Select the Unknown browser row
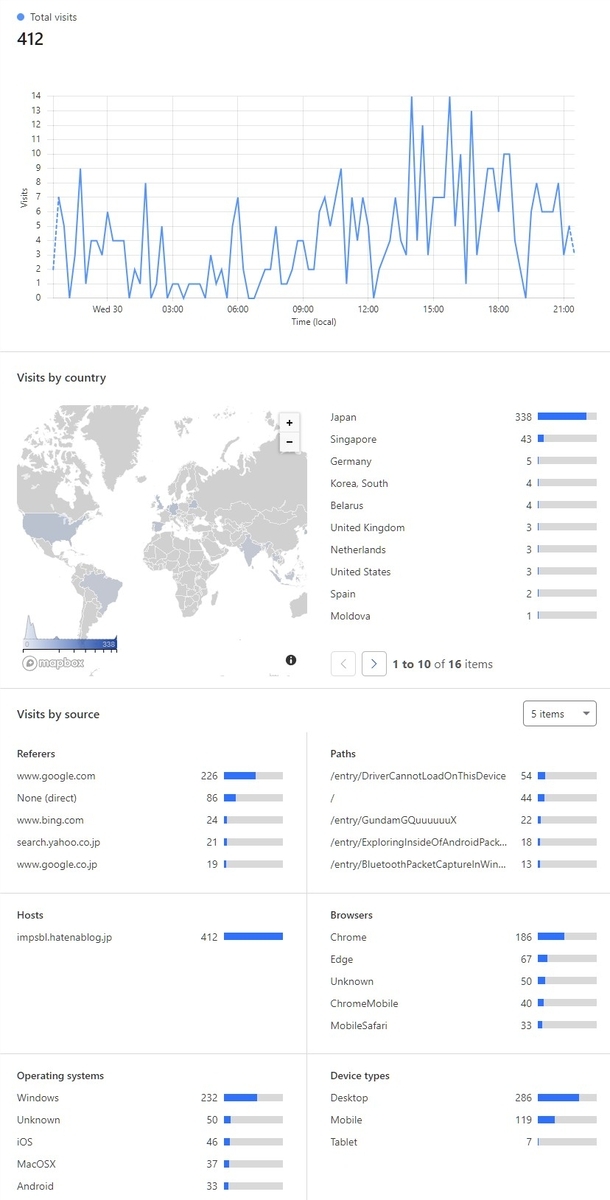610x1200 pixels. pos(463,981)
